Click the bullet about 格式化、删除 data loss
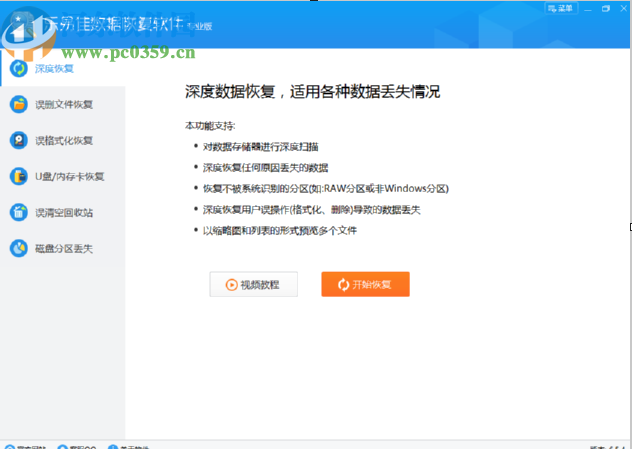632x449 pixels. (312, 210)
